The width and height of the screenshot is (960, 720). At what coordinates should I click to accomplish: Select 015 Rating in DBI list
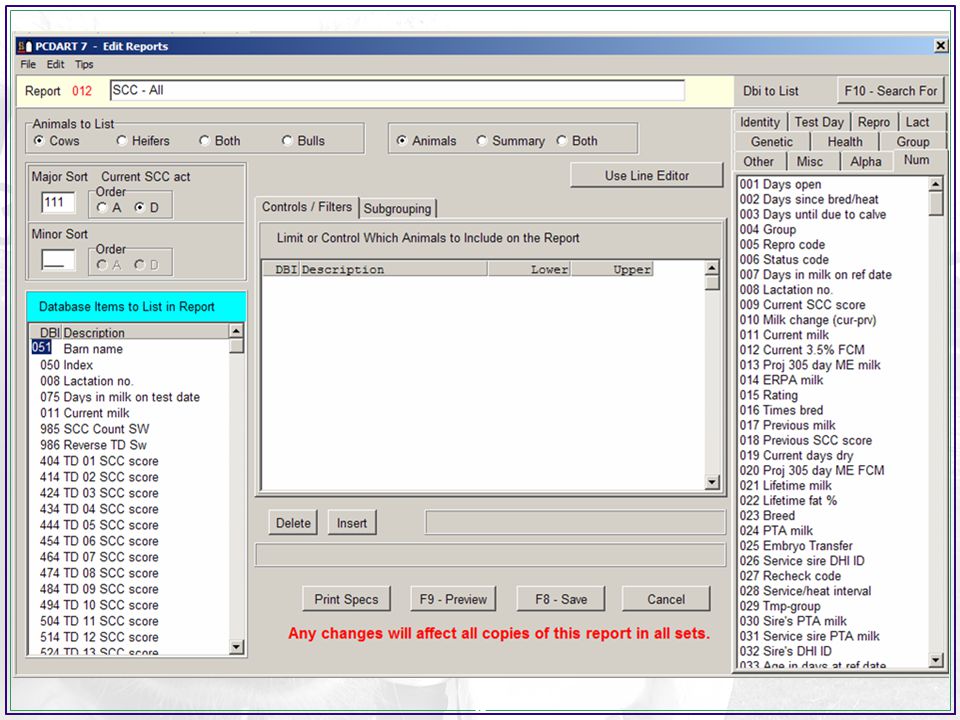tap(833, 395)
